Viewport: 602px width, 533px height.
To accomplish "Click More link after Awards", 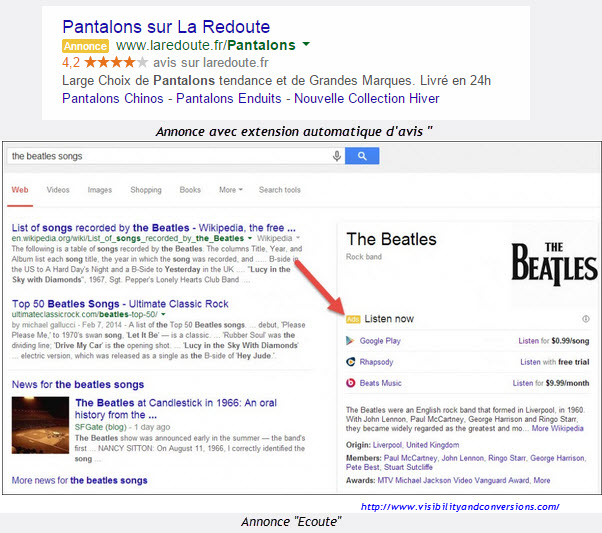I will click(542, 480).
